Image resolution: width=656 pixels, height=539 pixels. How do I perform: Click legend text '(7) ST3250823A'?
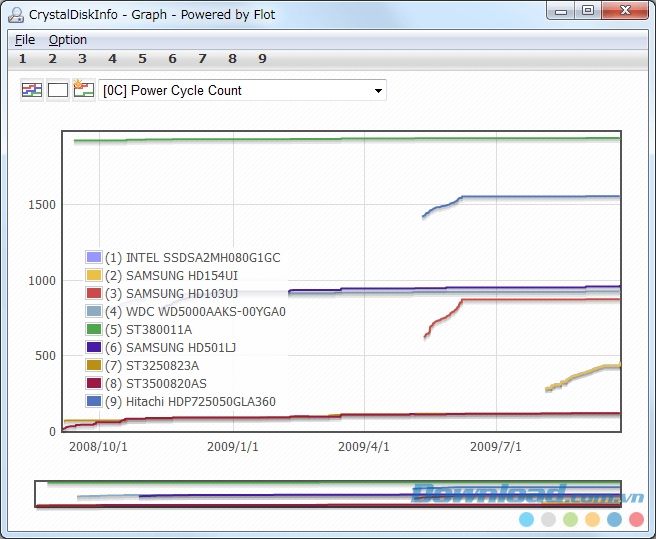coord(152,366)
